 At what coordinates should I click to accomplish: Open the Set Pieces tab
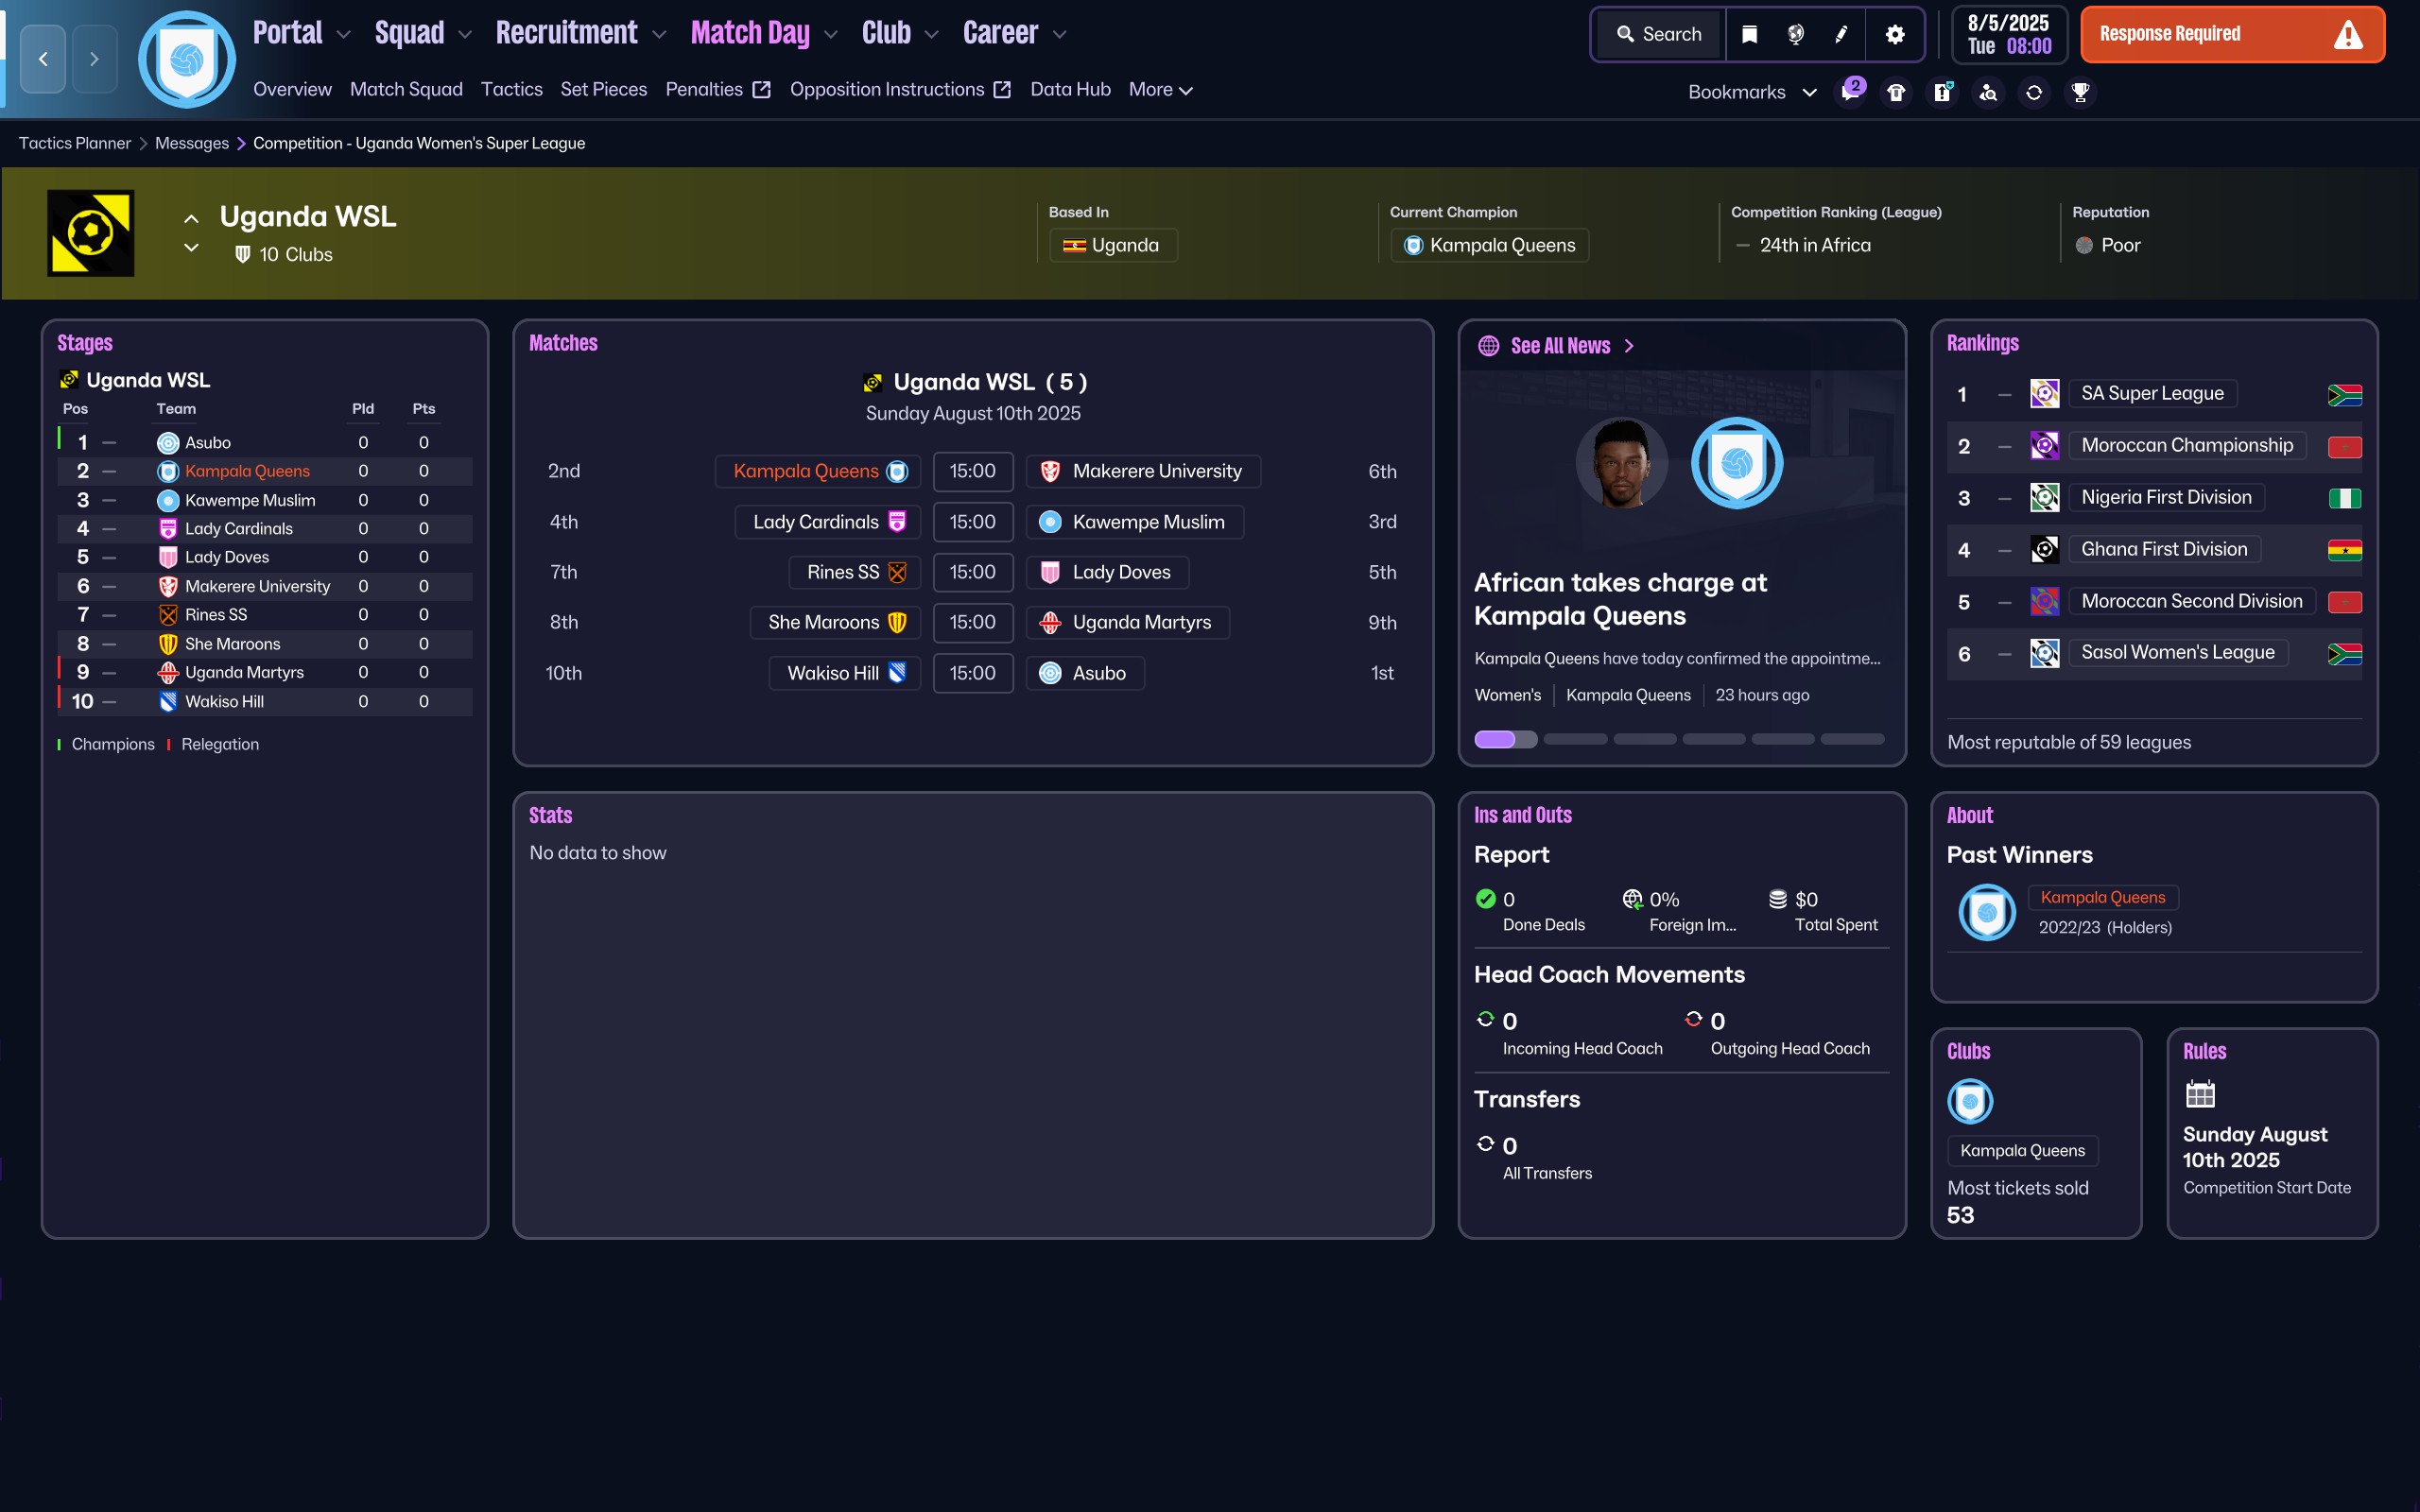(x=603, y=90)
